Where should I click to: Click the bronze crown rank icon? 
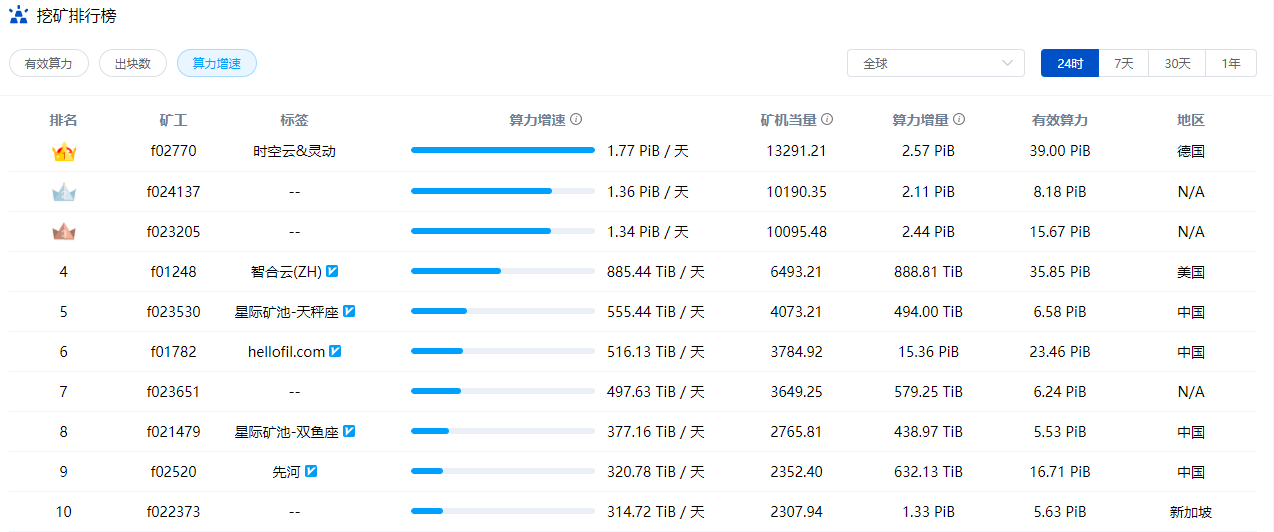[x=64, y=232]
